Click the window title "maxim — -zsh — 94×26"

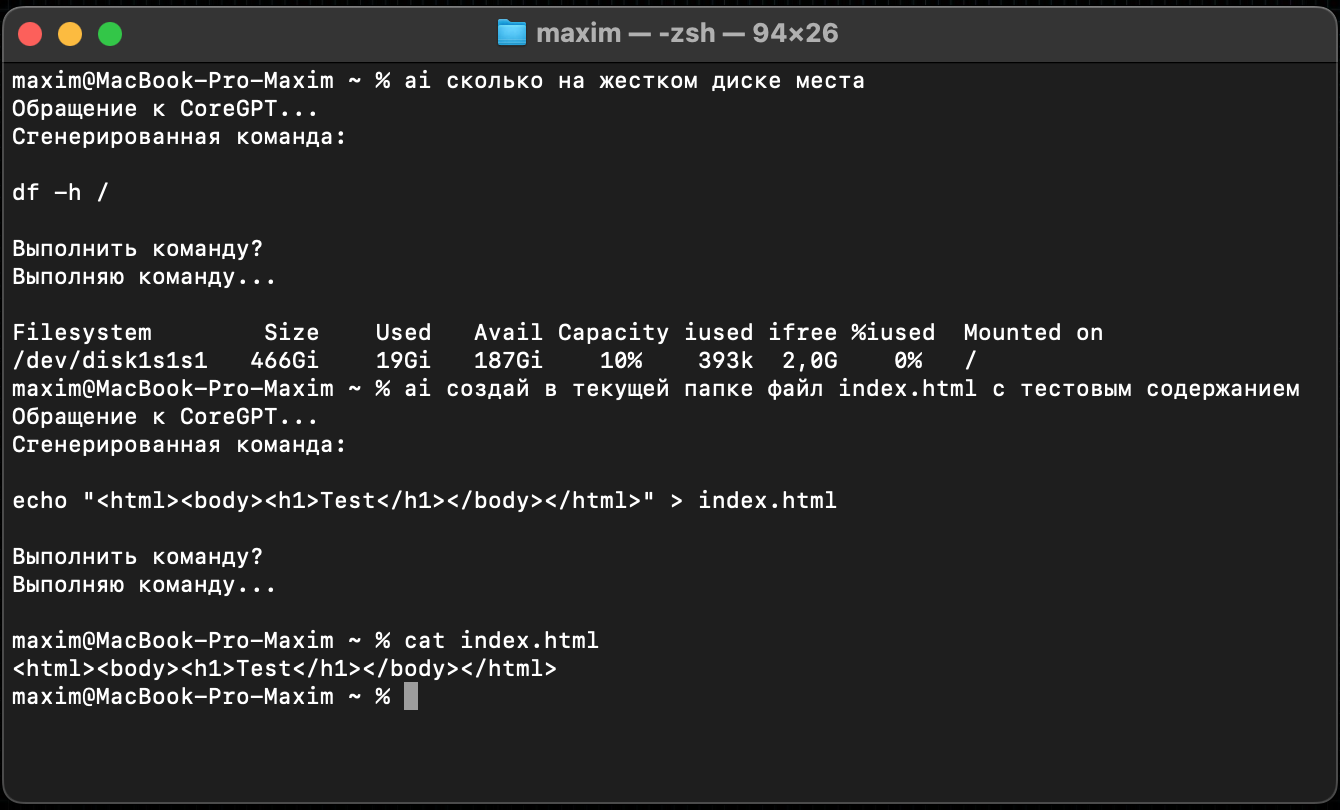(687, 33)
